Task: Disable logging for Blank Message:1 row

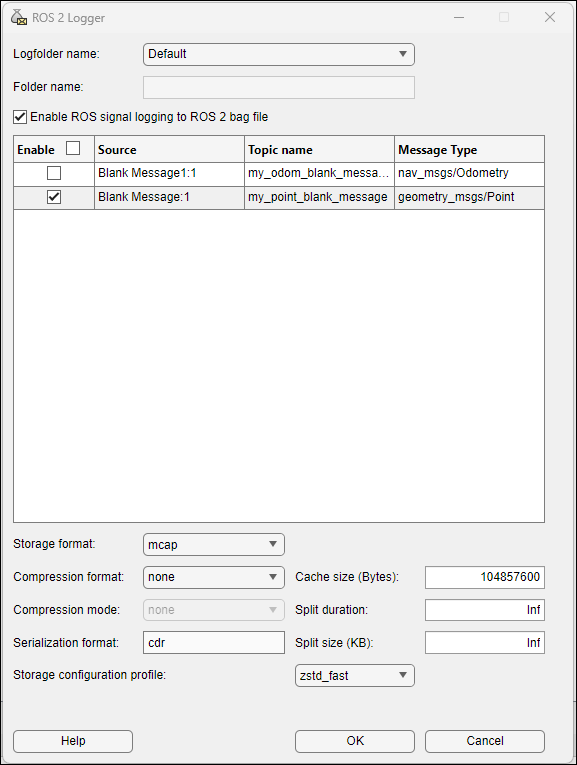Action: click(54, 197)
